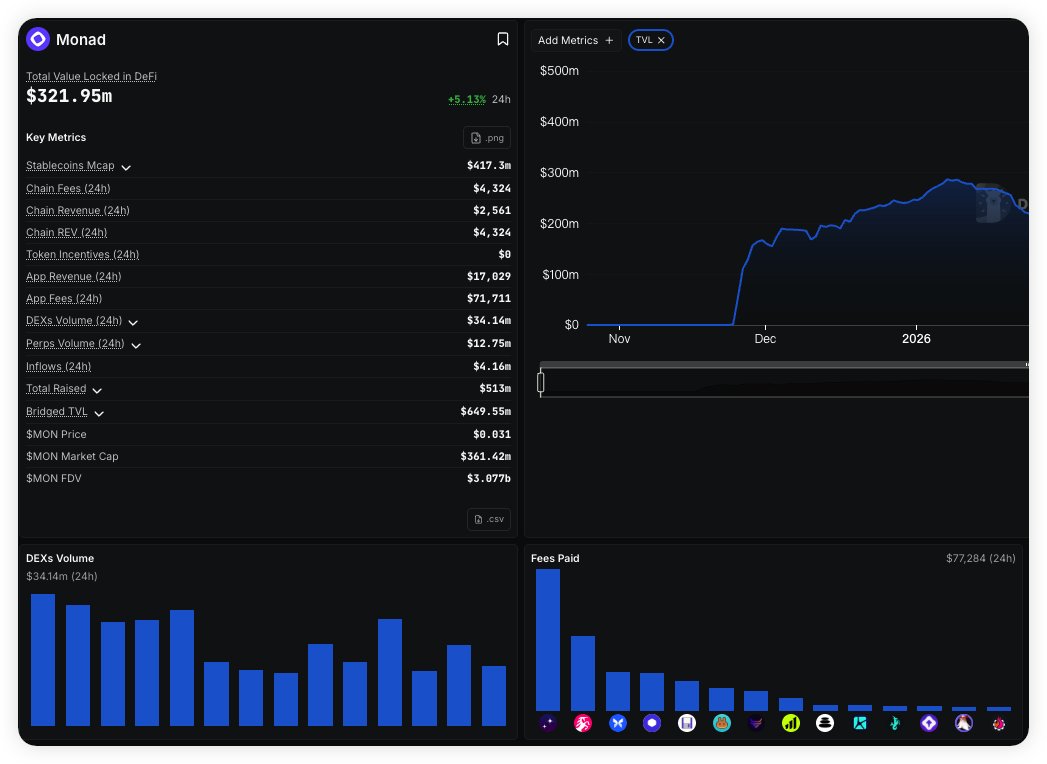Click the $MON FDV value $3.077b
1047x764 pixels.
(x=489, y=478)
